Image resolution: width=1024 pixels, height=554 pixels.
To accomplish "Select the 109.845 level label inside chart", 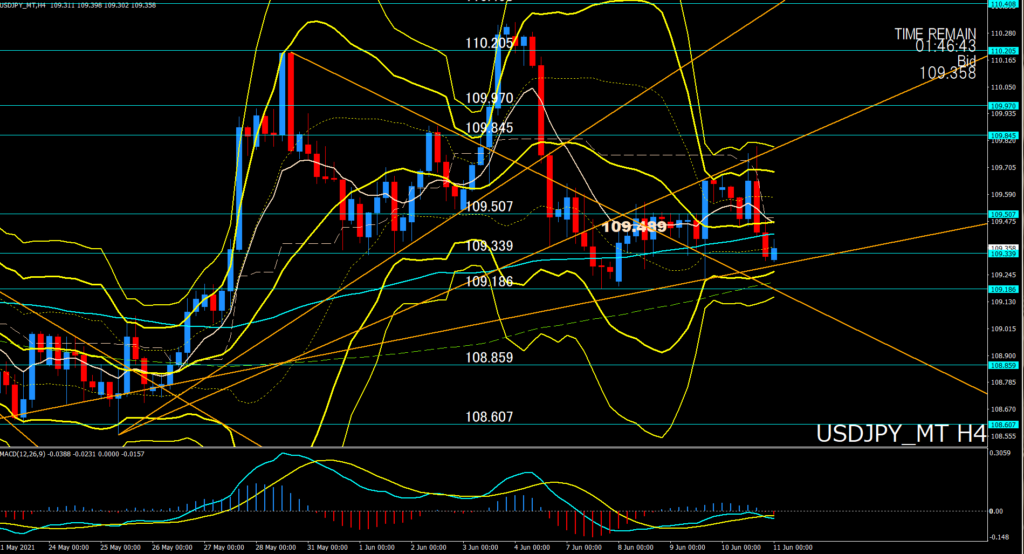I will pos(489,128).
